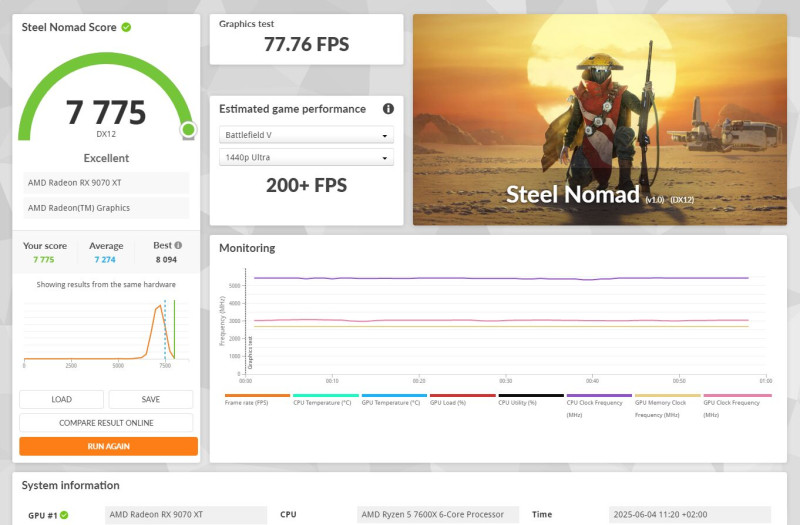The image size is (800, 525).
Task: Toggle the CPU Utility (%) legend swatch
Action: click(x=531, y=395)
